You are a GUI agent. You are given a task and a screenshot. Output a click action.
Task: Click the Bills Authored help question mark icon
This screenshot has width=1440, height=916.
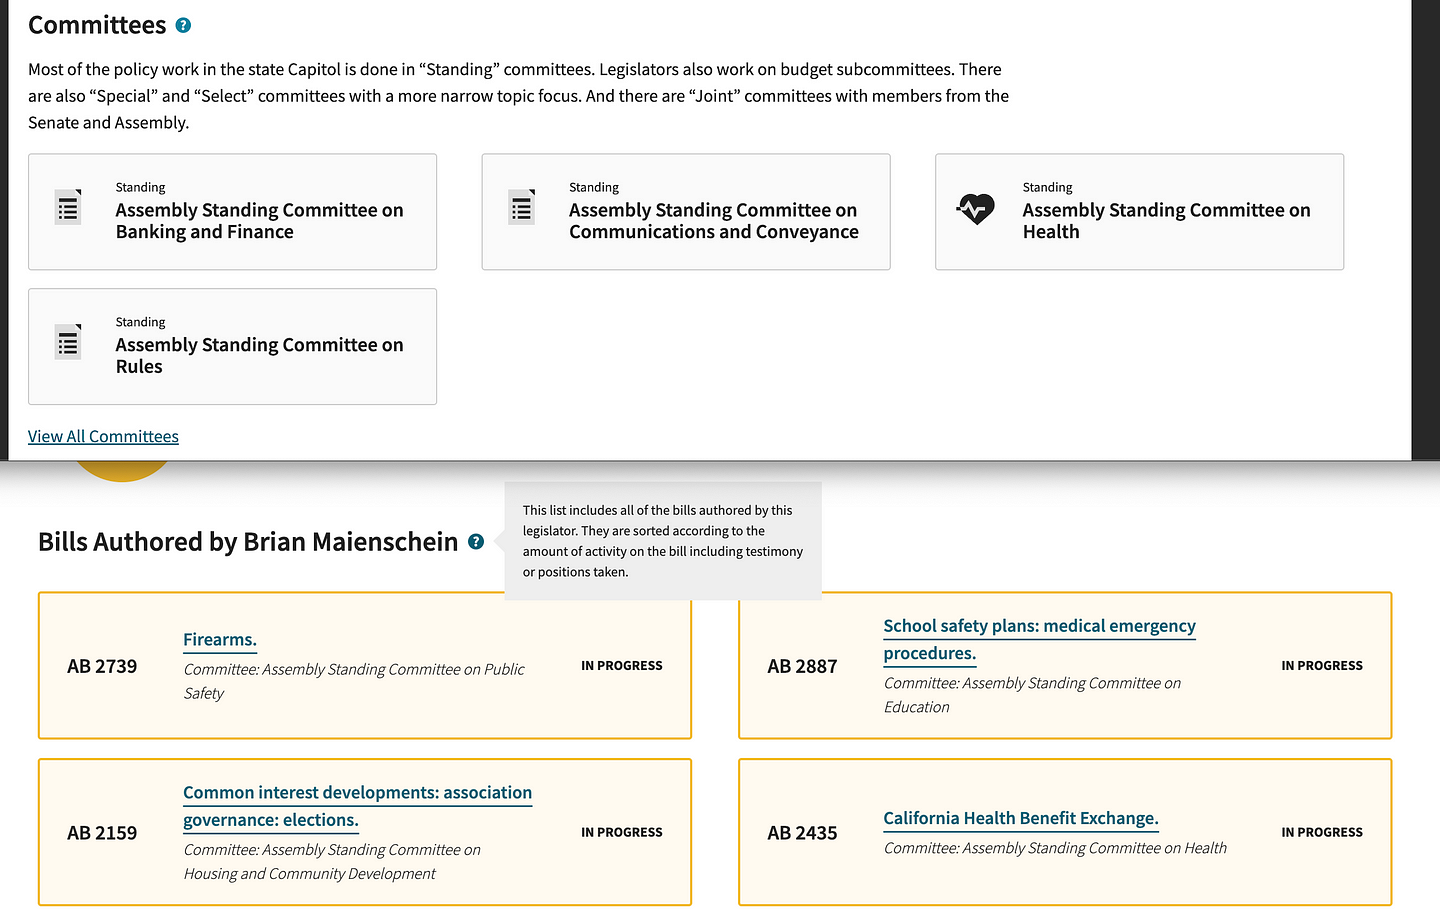click(476, 542)
